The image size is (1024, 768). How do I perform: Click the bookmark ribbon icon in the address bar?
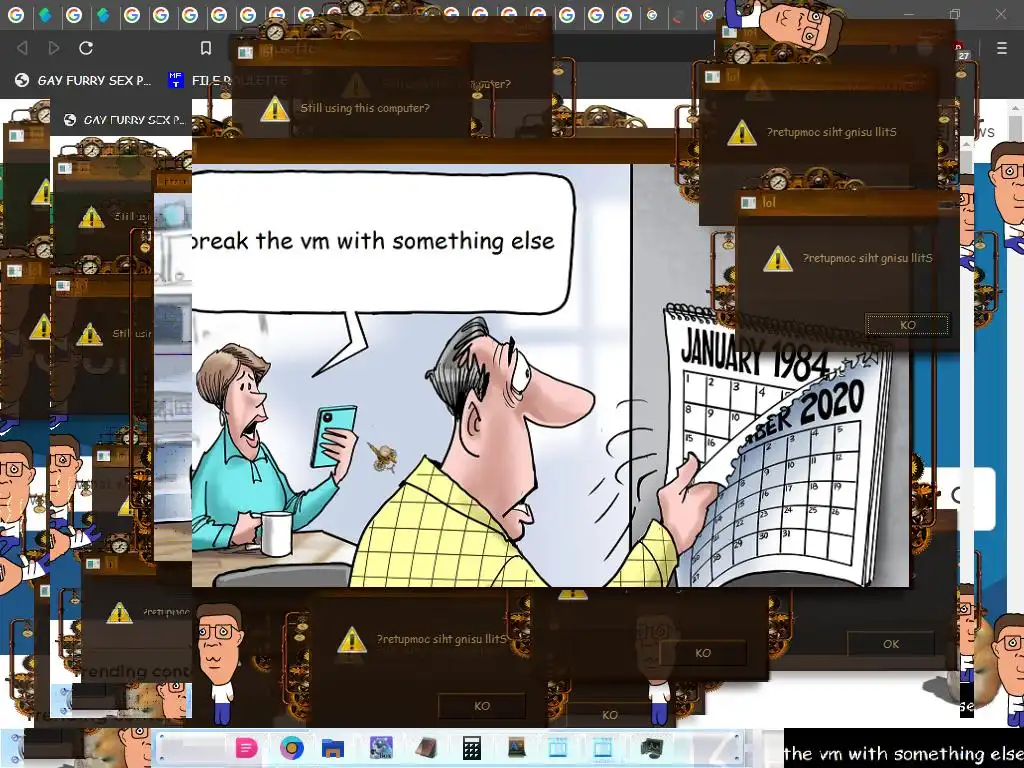pos(206,48)
